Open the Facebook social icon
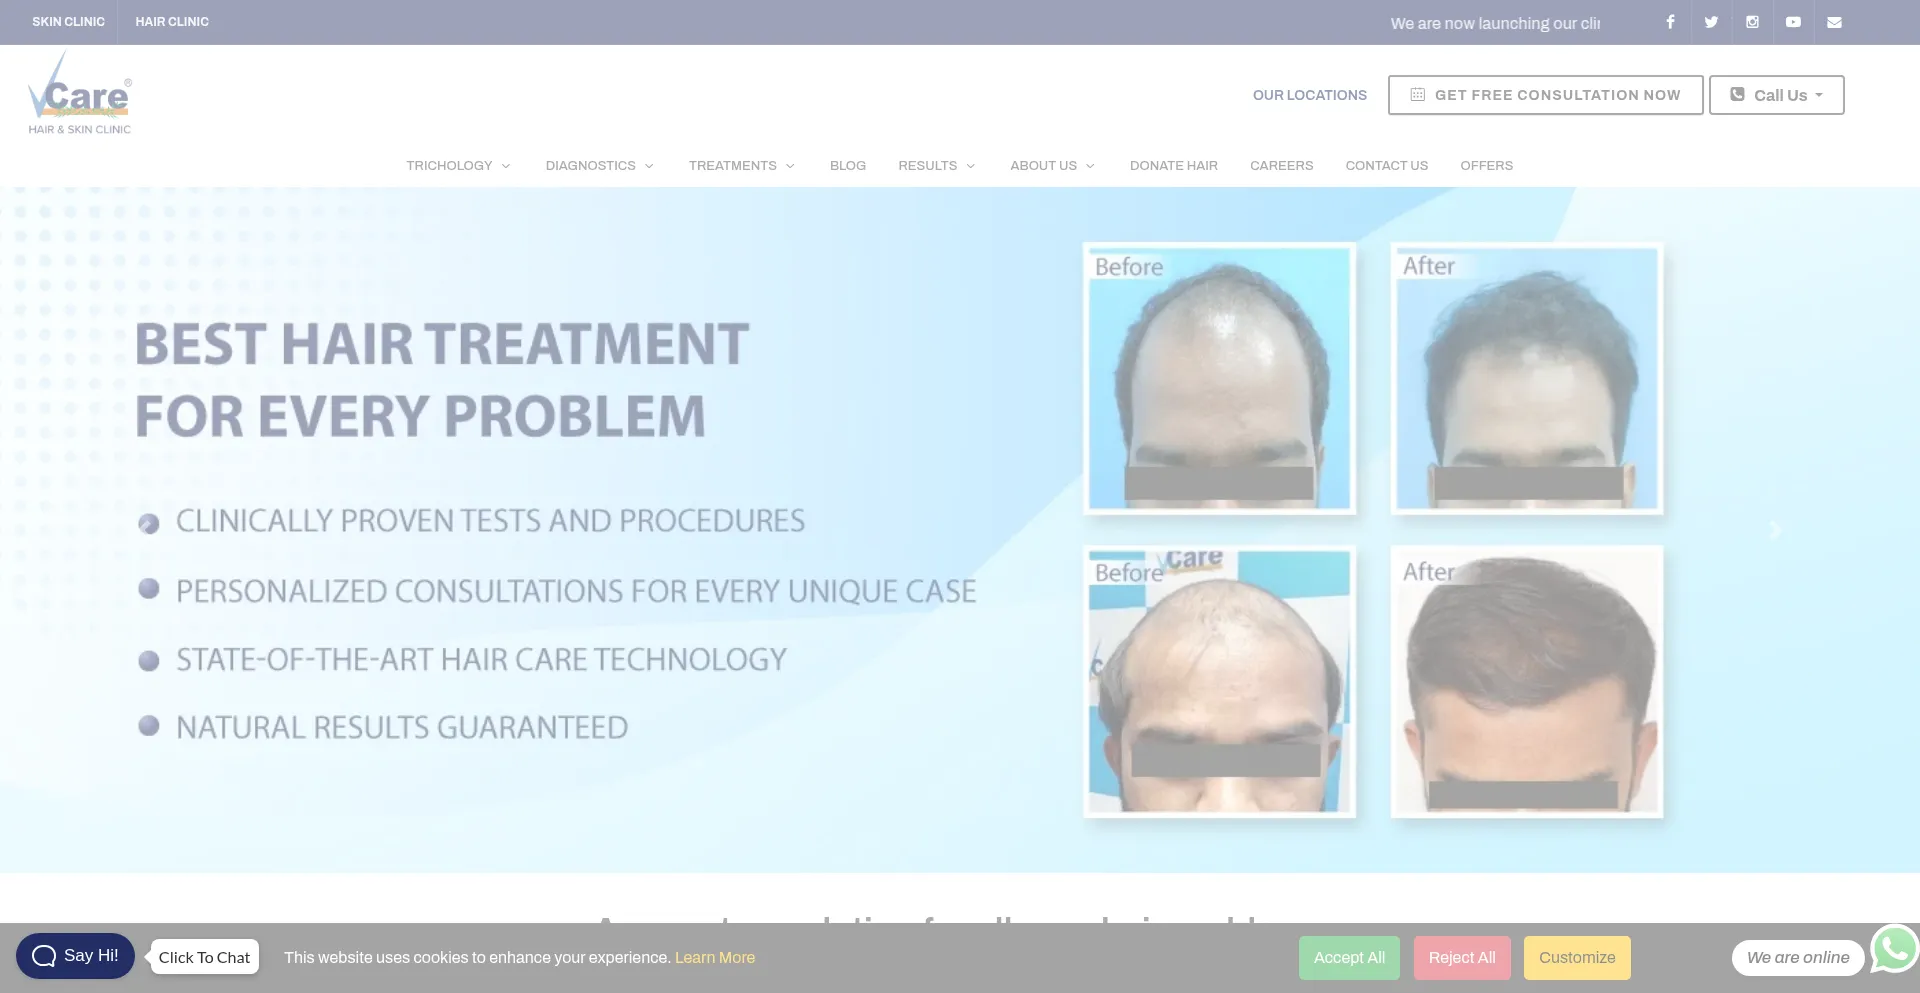Screen dimensions: 1920x993 1670,22
